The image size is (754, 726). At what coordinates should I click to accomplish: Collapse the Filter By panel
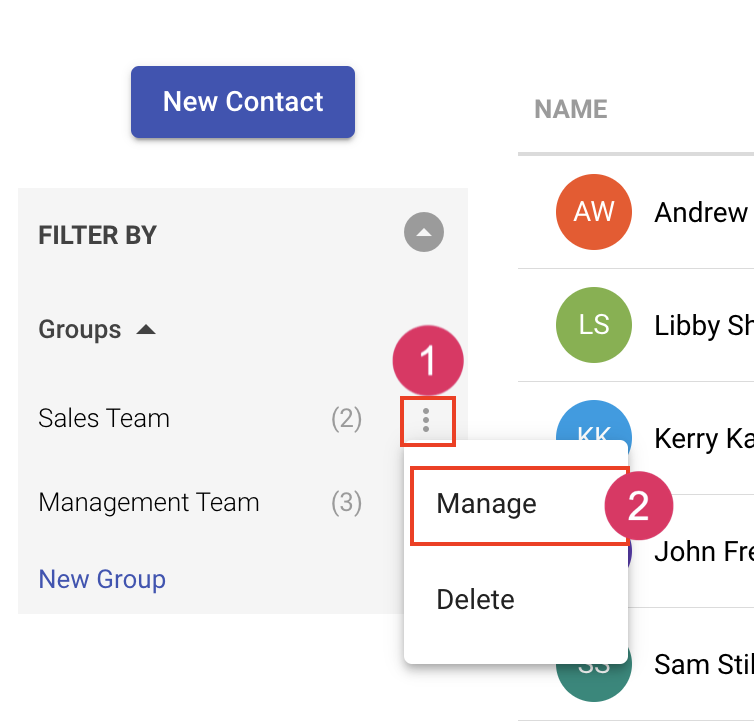(x=424, y=234)
